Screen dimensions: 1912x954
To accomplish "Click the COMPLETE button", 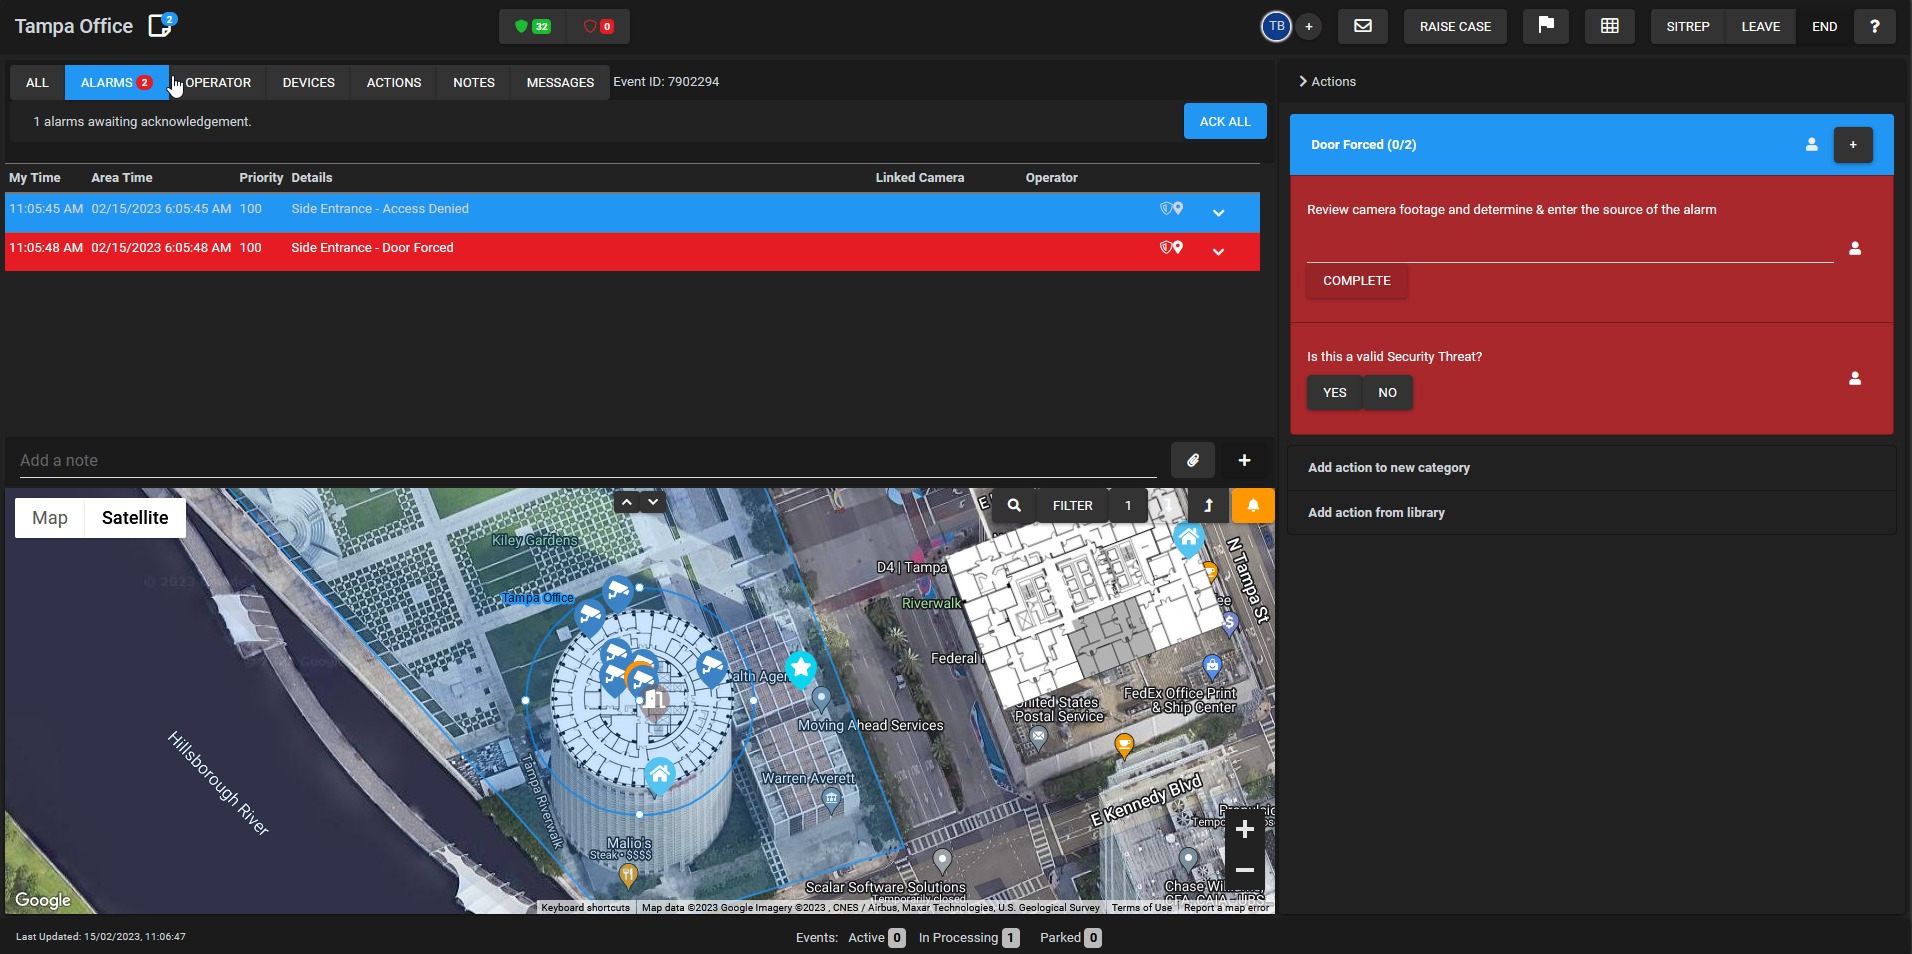I will (x=1356, y=281).
